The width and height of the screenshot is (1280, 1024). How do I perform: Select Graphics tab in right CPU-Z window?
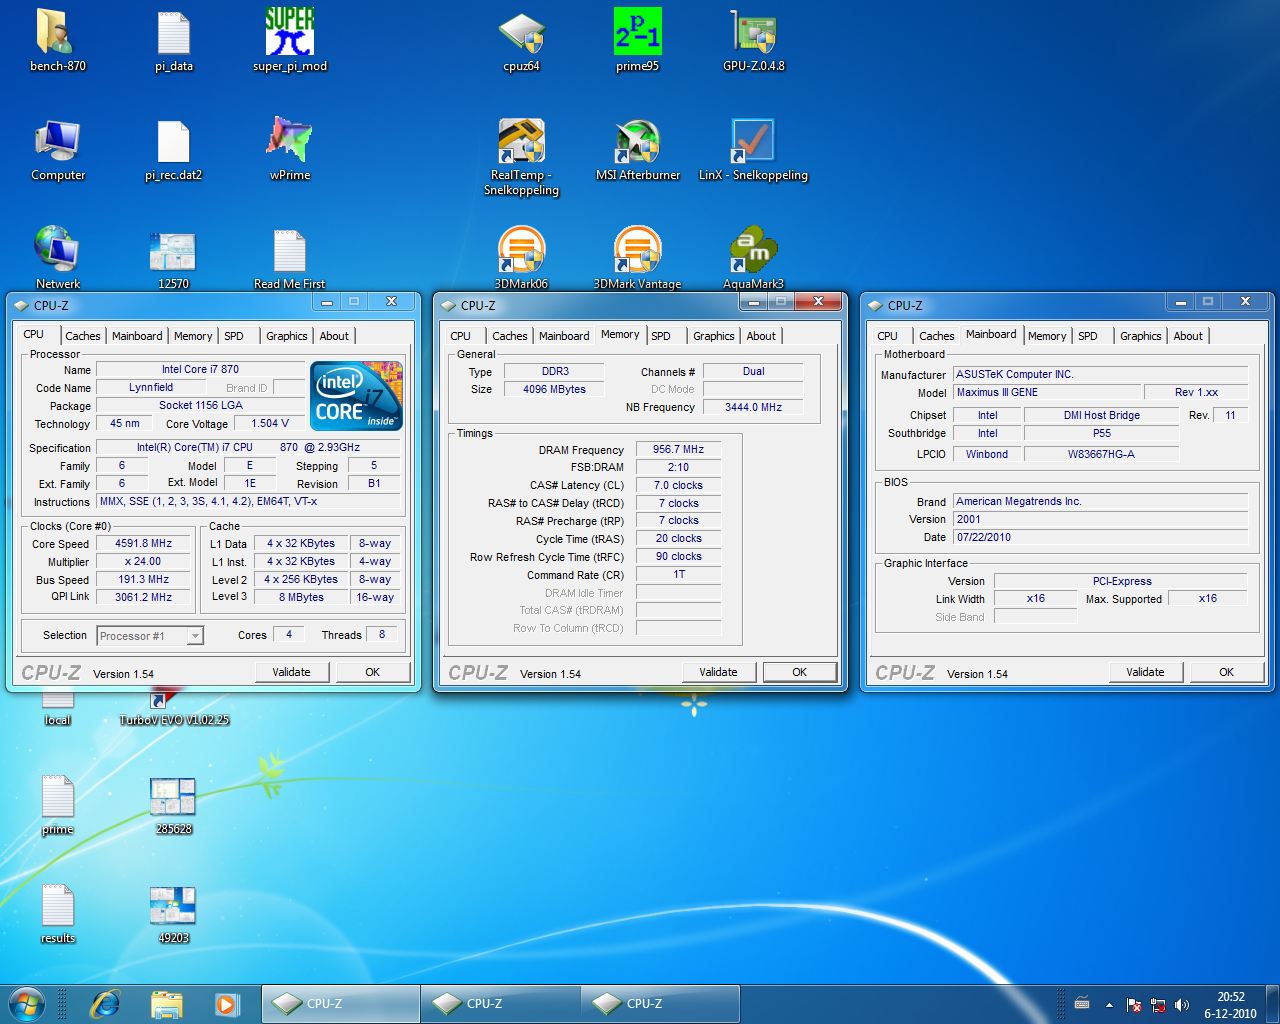point(1140,336)
